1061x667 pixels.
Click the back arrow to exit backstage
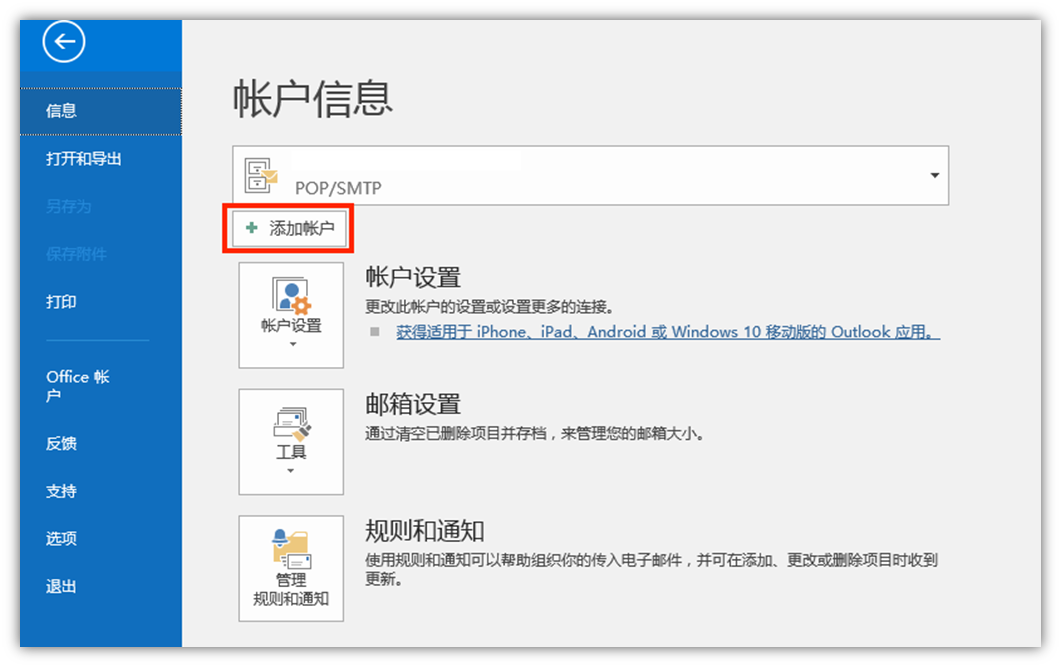pos(64,42)
